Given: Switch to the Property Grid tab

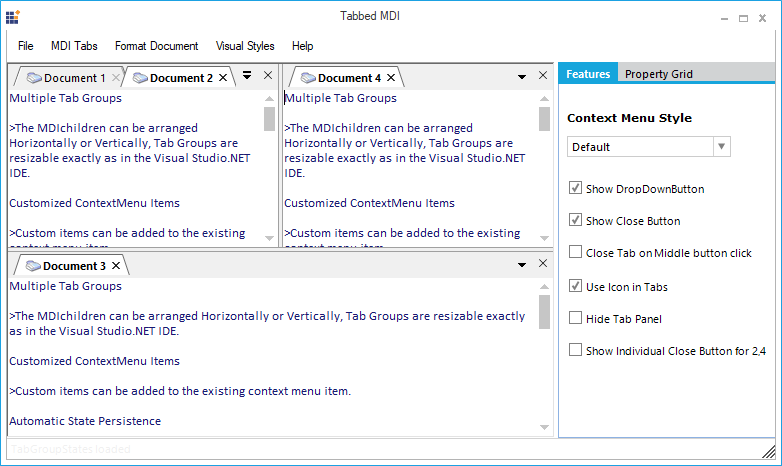Looking at the screenshot, I should point(658,74).
